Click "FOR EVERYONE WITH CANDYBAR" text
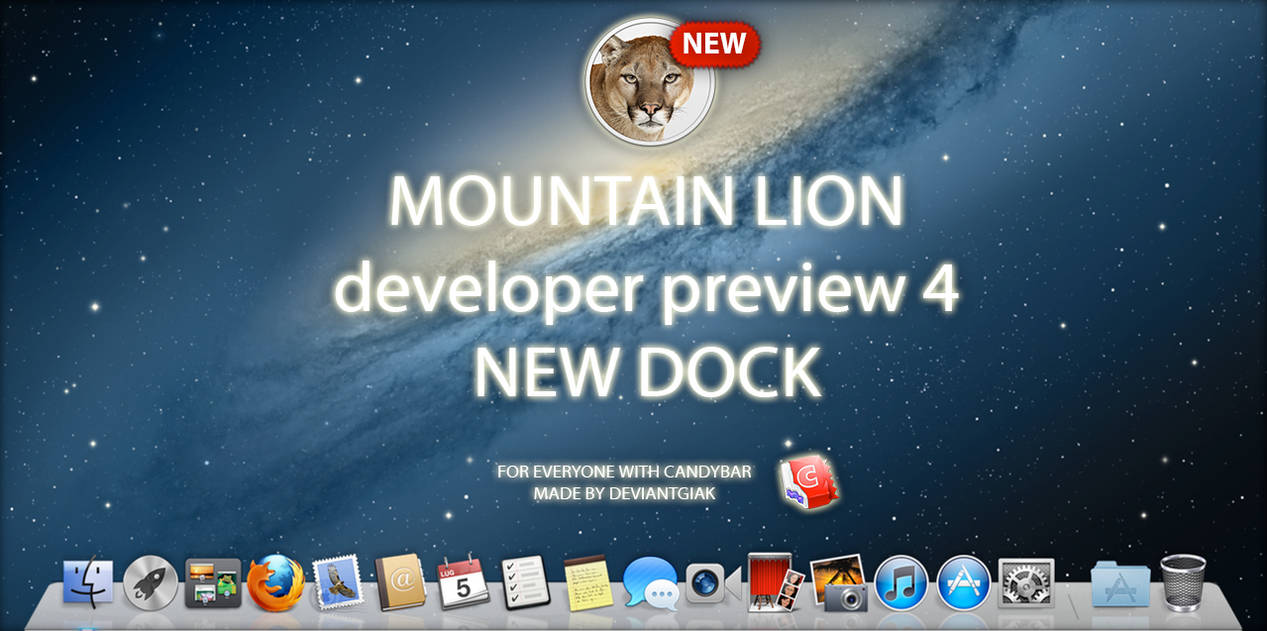This screenshot has height=631, width=1267. click(625, 471)
